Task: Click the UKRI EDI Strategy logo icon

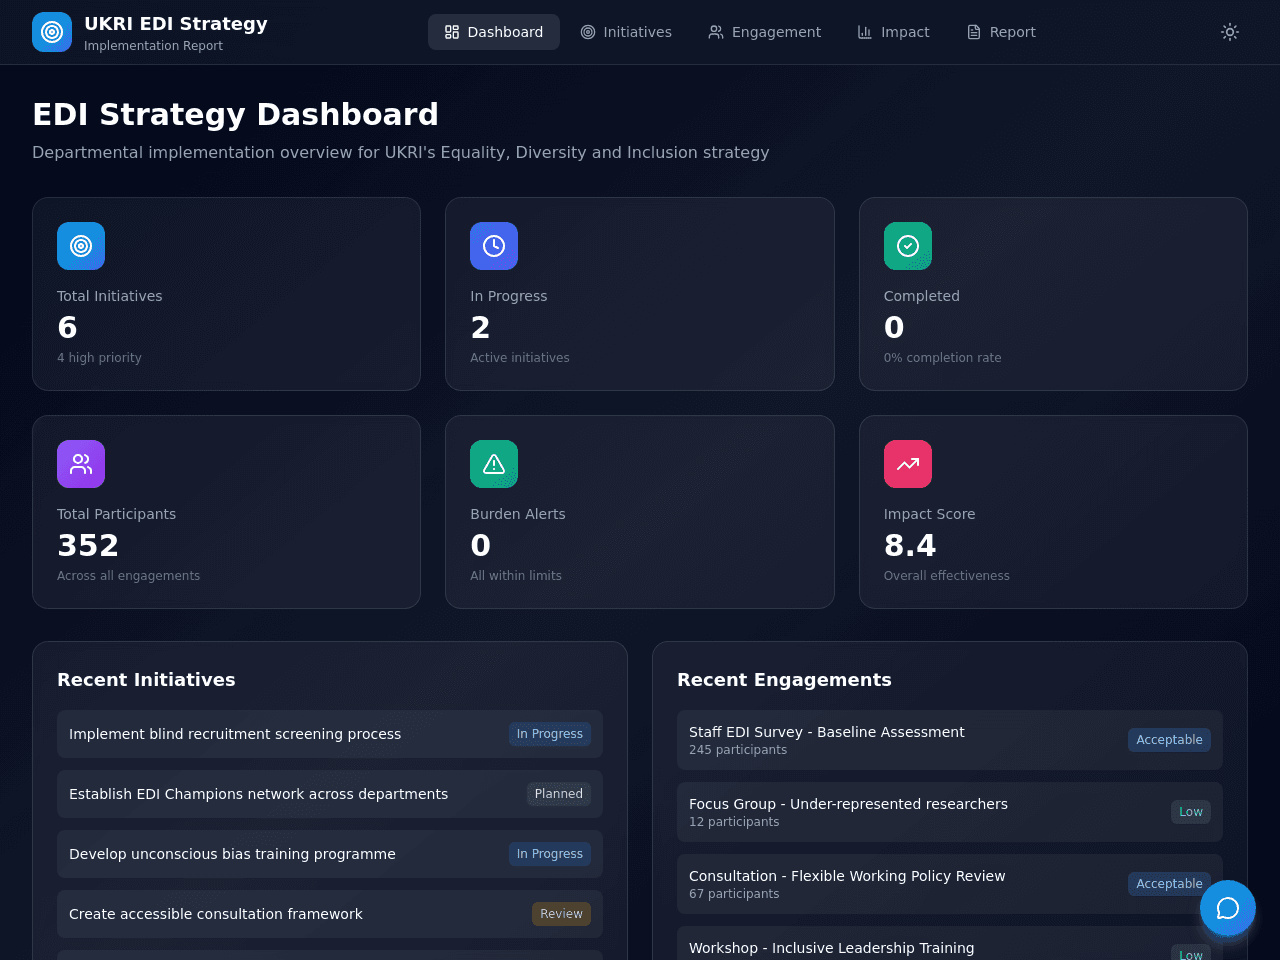Action: tap(52, 32)
